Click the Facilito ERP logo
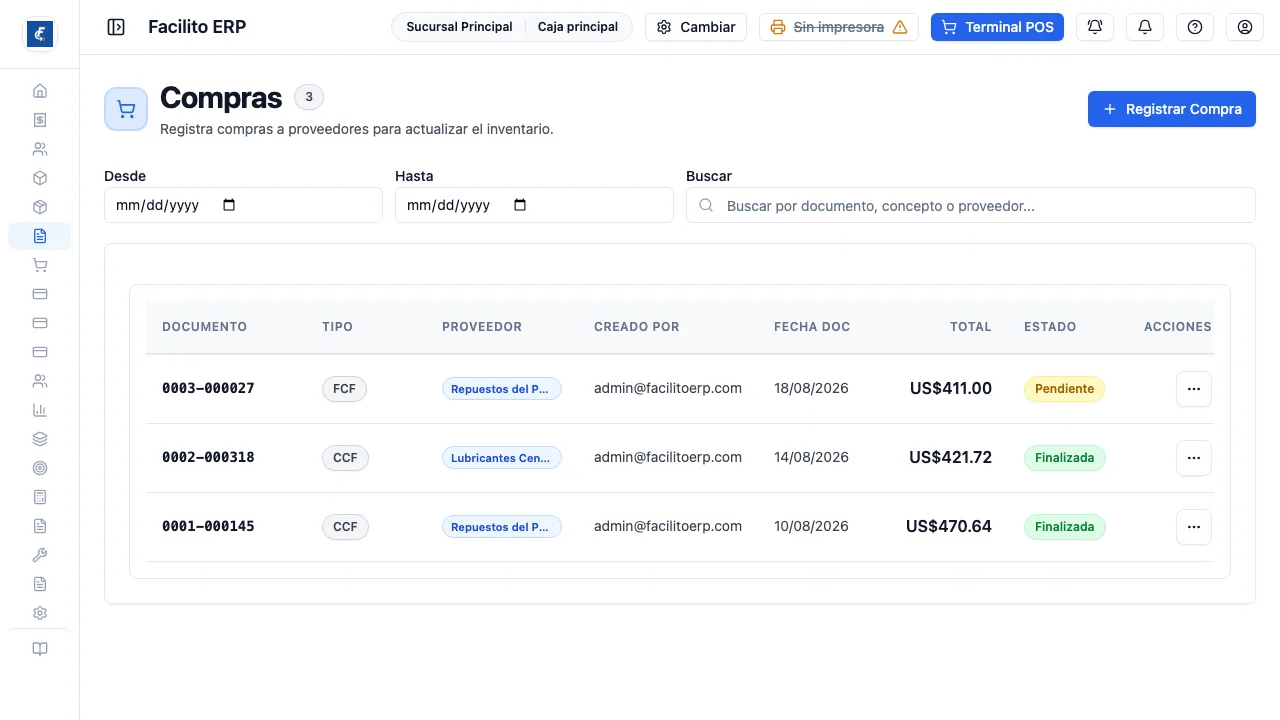This screenshot has width=1280, height=720. click(x=39, y=33)
